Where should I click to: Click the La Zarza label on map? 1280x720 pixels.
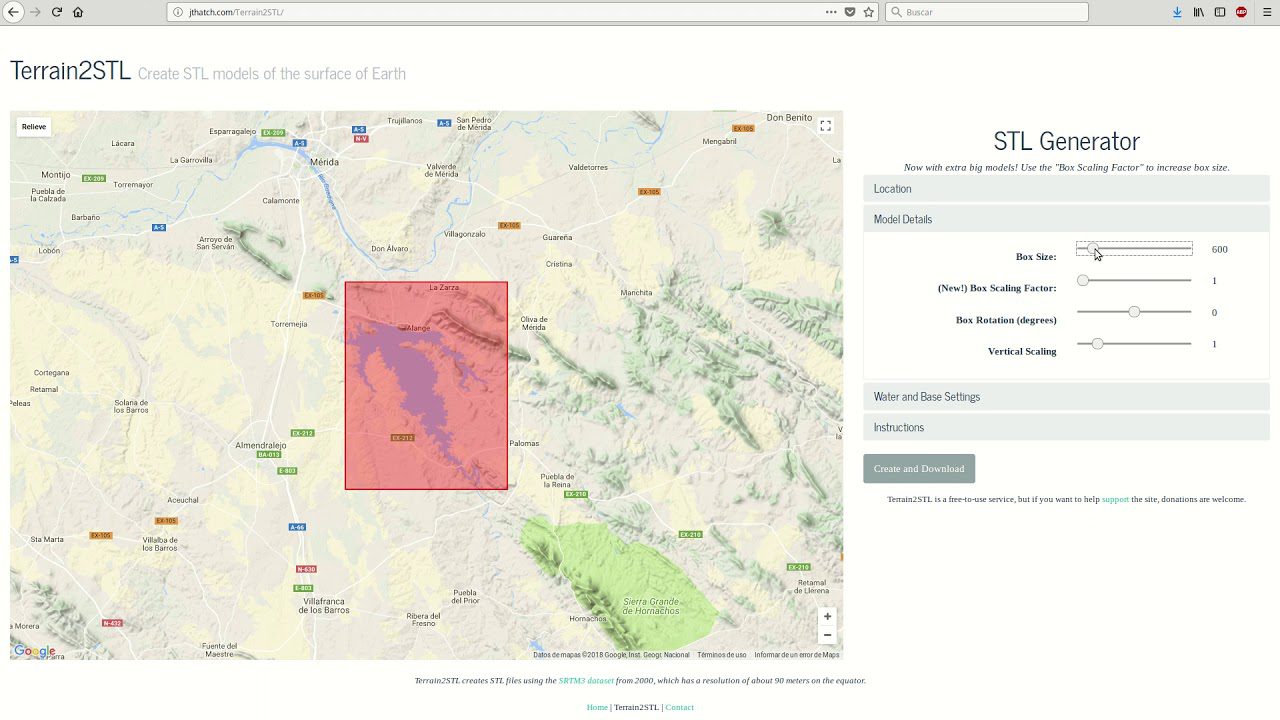444,287
